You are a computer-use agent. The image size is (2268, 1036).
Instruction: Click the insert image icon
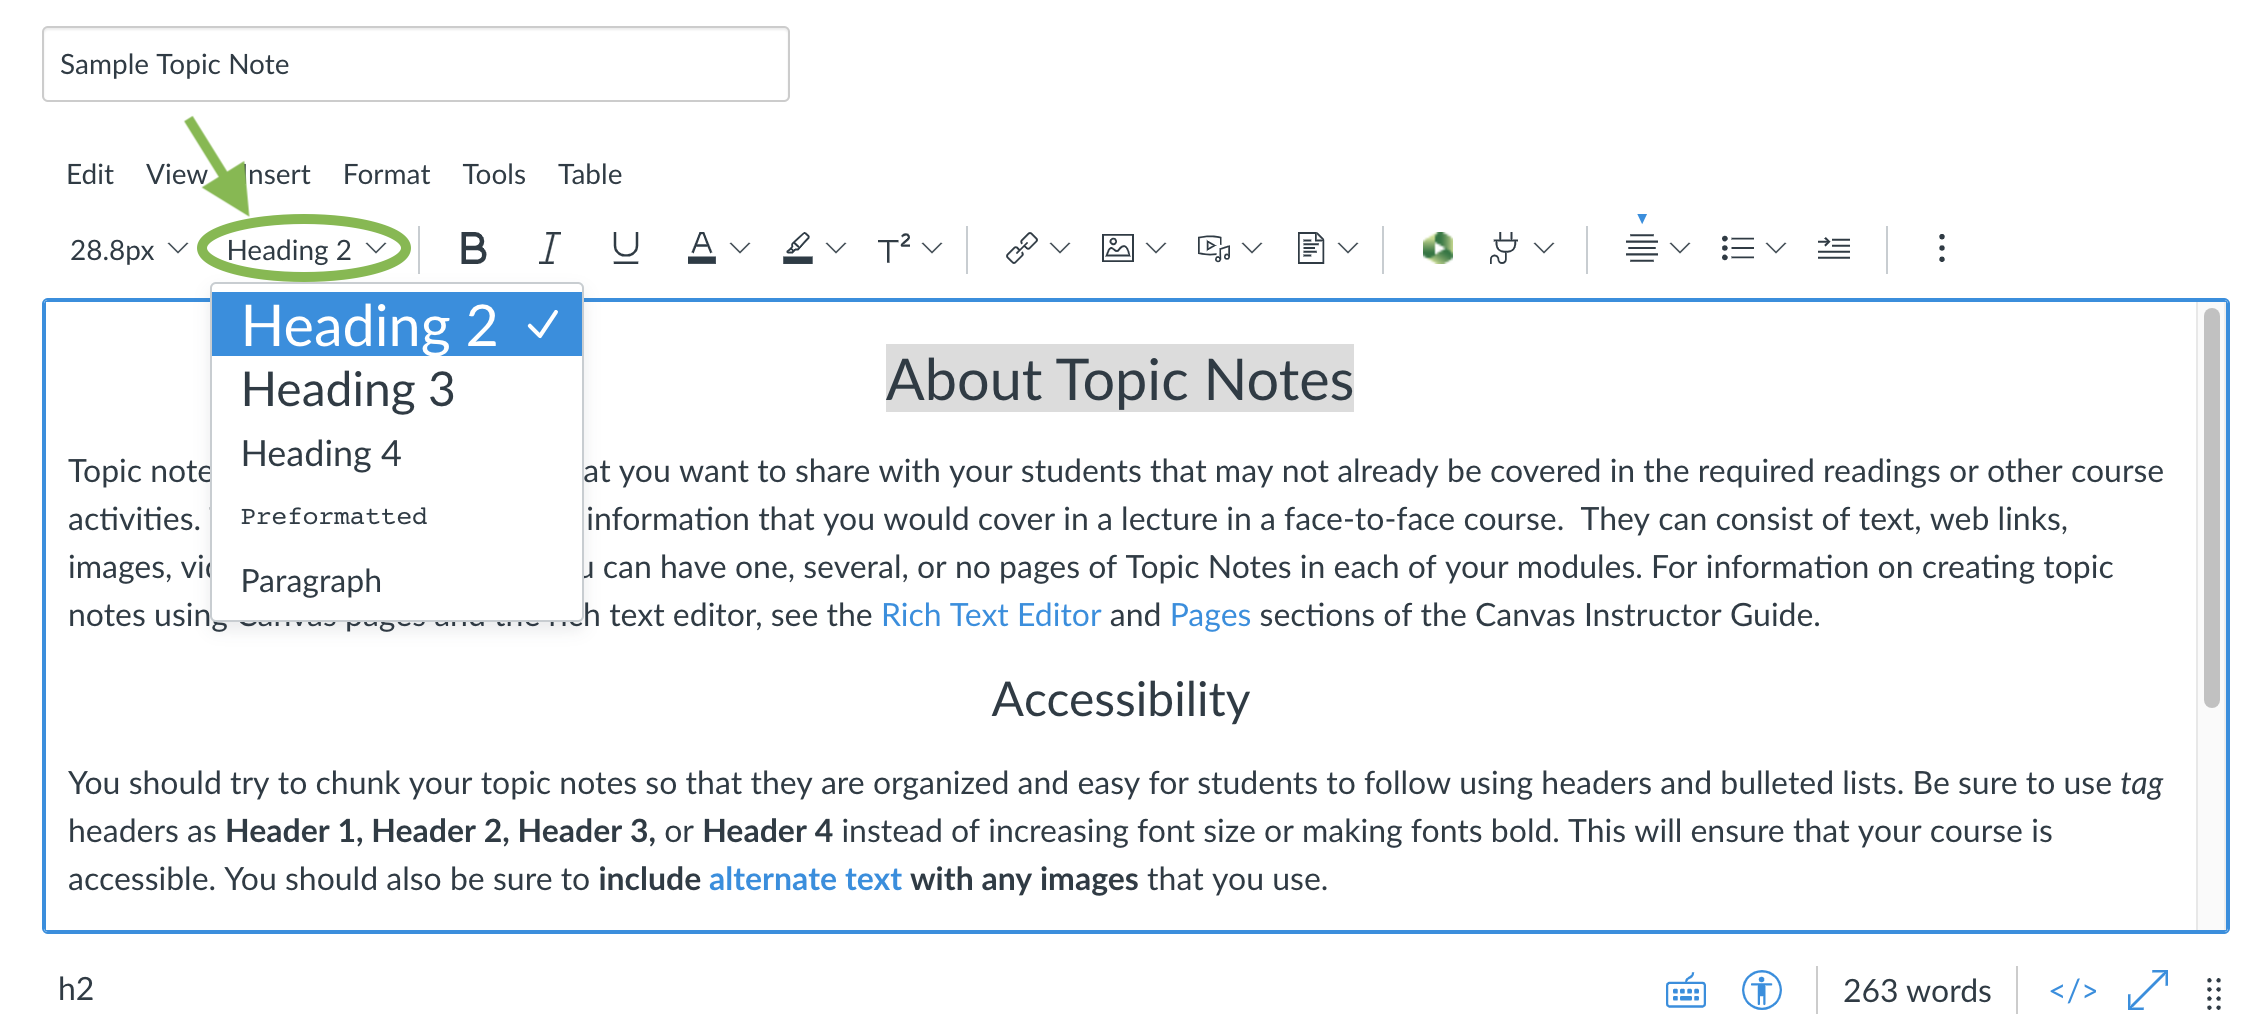click(1117, 248)
